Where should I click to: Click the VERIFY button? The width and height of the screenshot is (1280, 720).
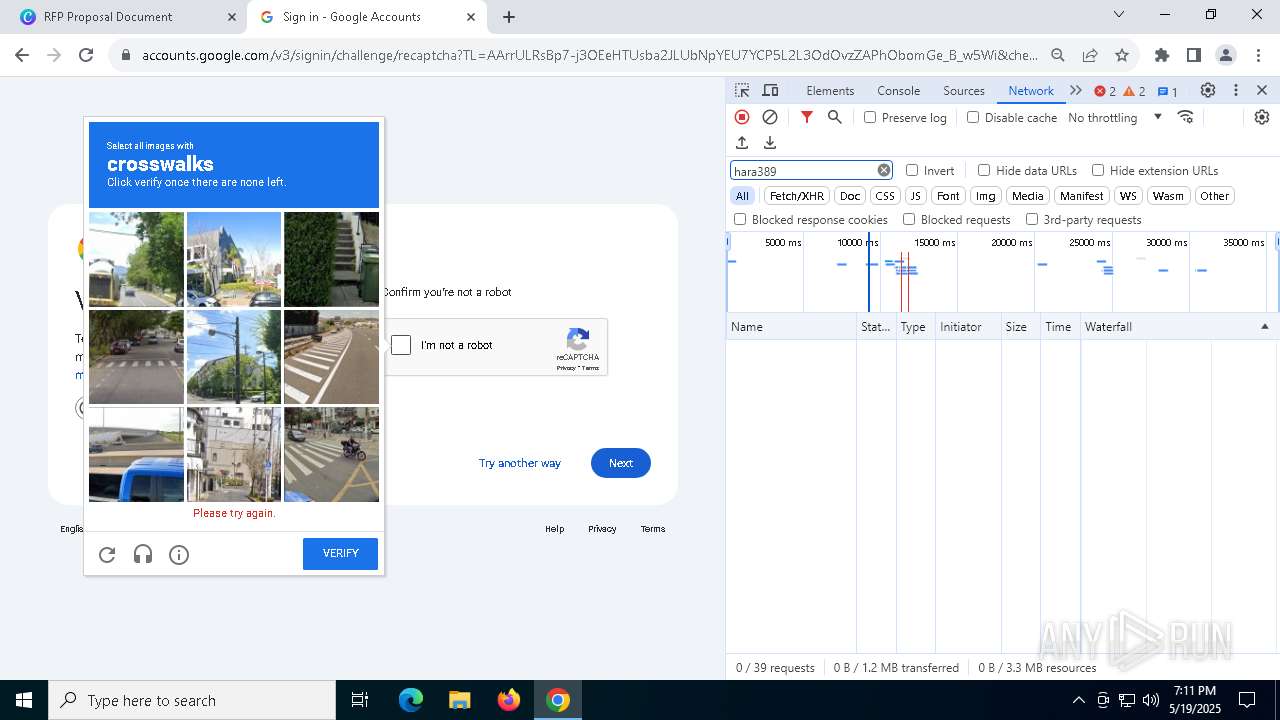(340, 554)
